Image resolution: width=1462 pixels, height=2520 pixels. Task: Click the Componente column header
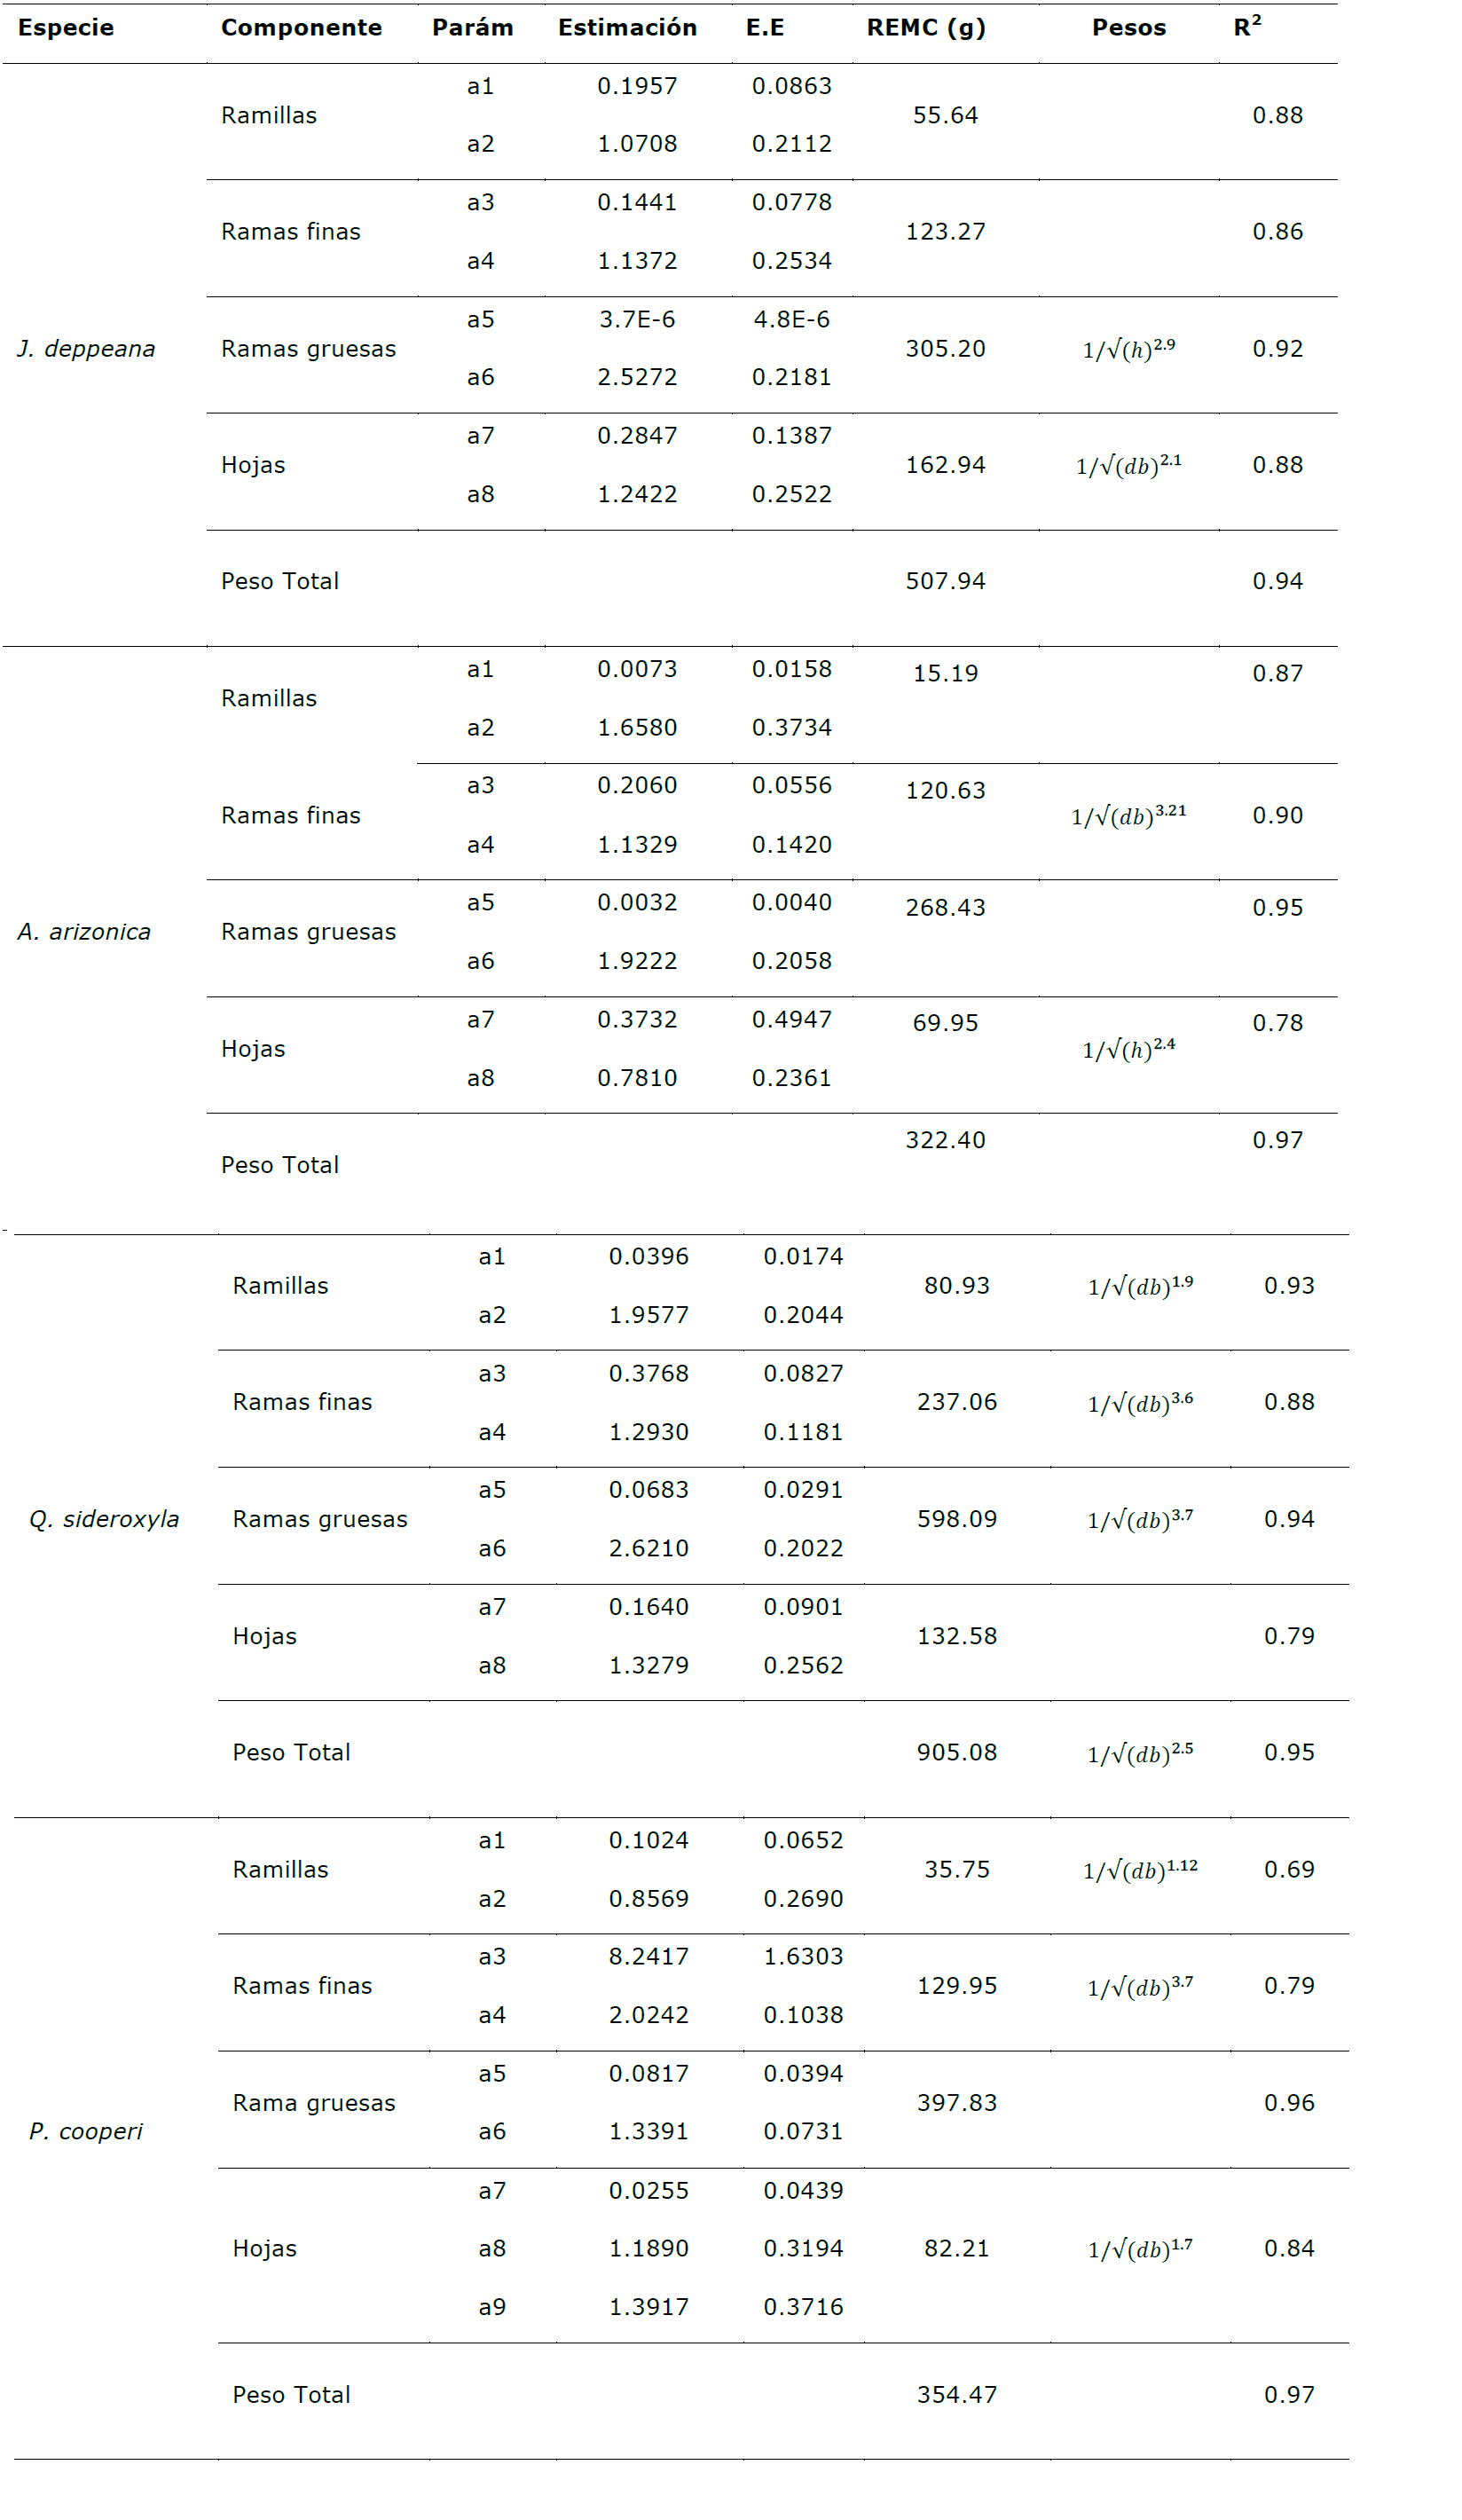[301, 28]
